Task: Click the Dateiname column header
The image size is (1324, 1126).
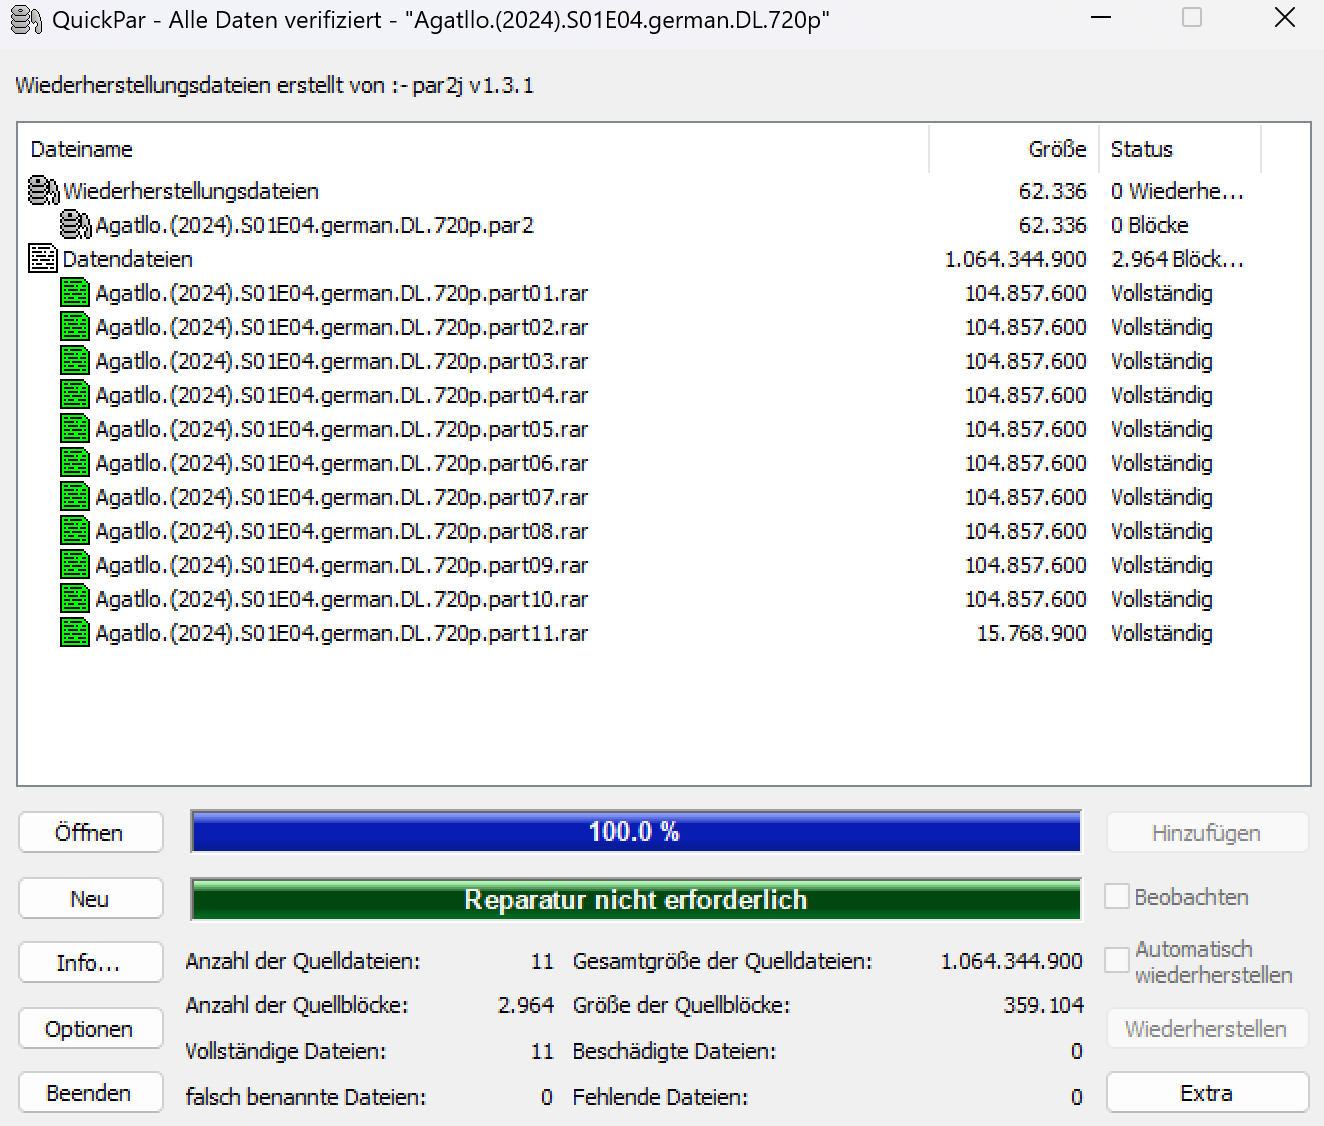Action: click(x=474, y=149)
